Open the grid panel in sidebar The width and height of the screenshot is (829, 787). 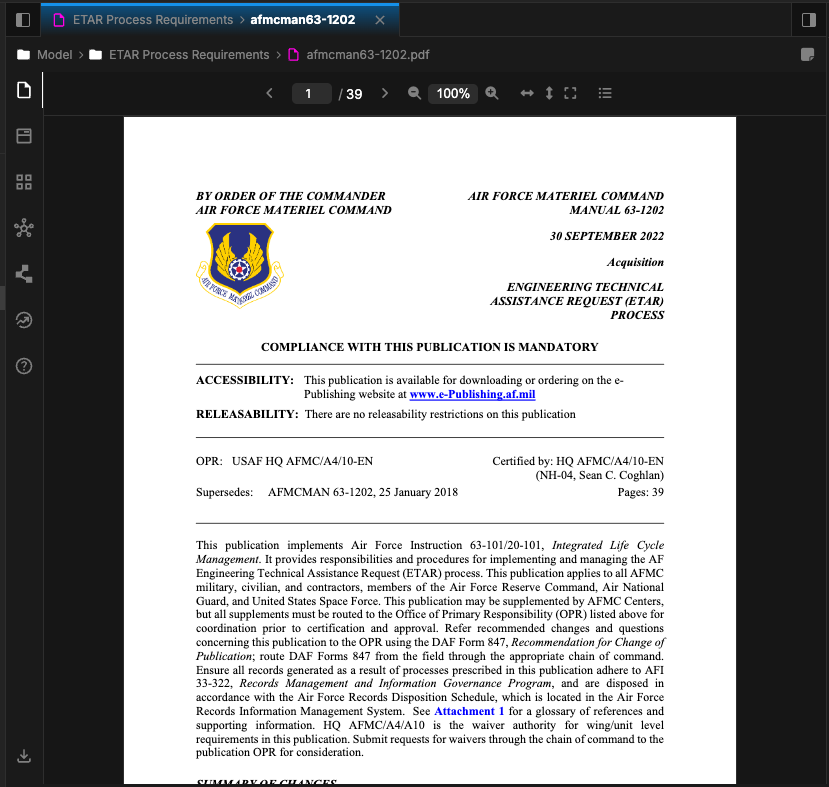pyautogui.click(x=23, y=182)
